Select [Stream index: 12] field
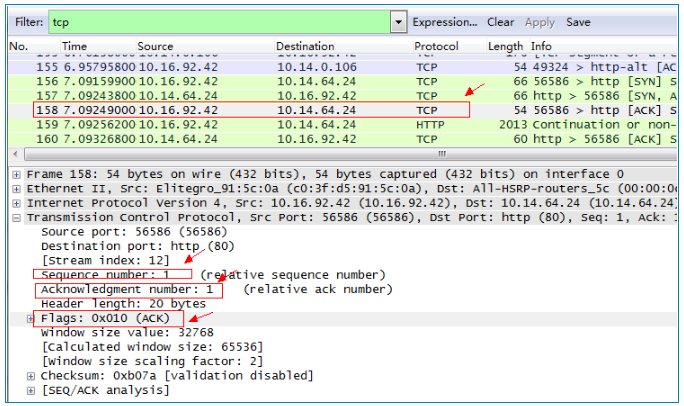Screen dimensions: 684x406 tap(105, 261)
